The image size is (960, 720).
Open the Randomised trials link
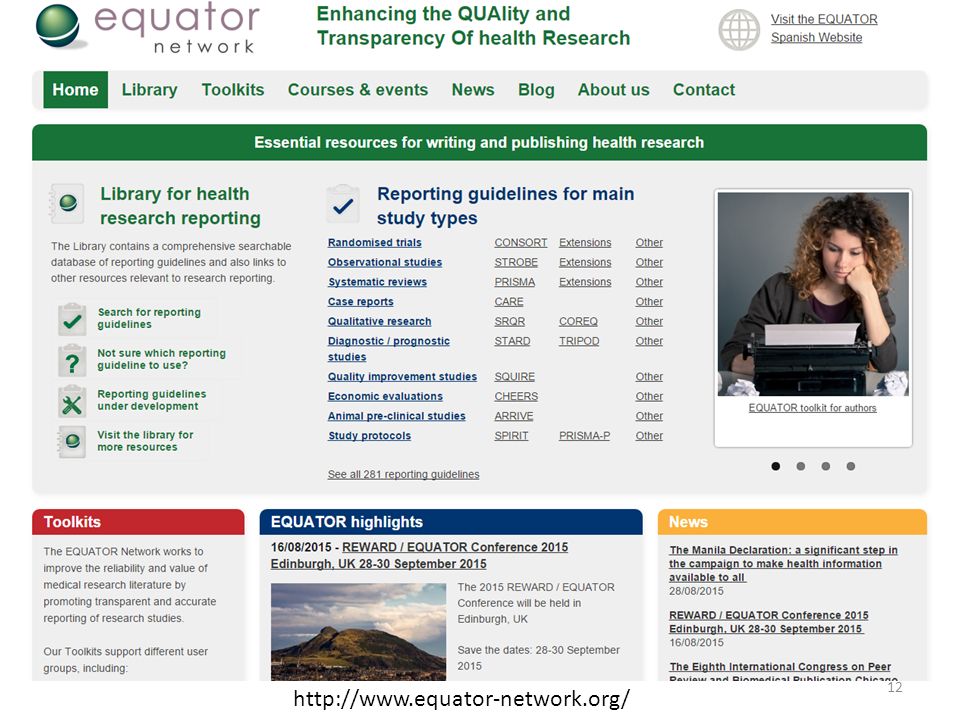click(374, 242)
